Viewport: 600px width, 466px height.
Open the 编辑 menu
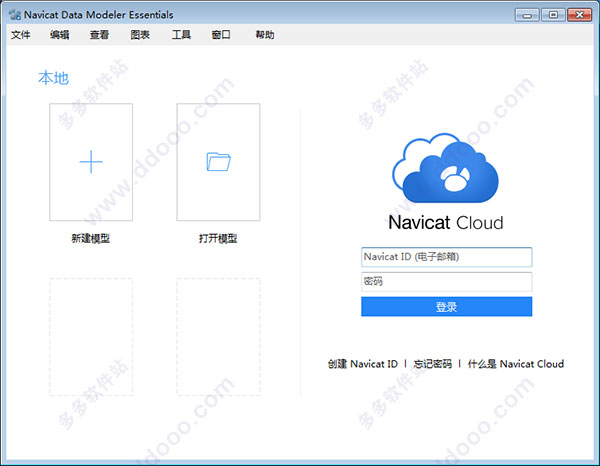tap(60, 35)
